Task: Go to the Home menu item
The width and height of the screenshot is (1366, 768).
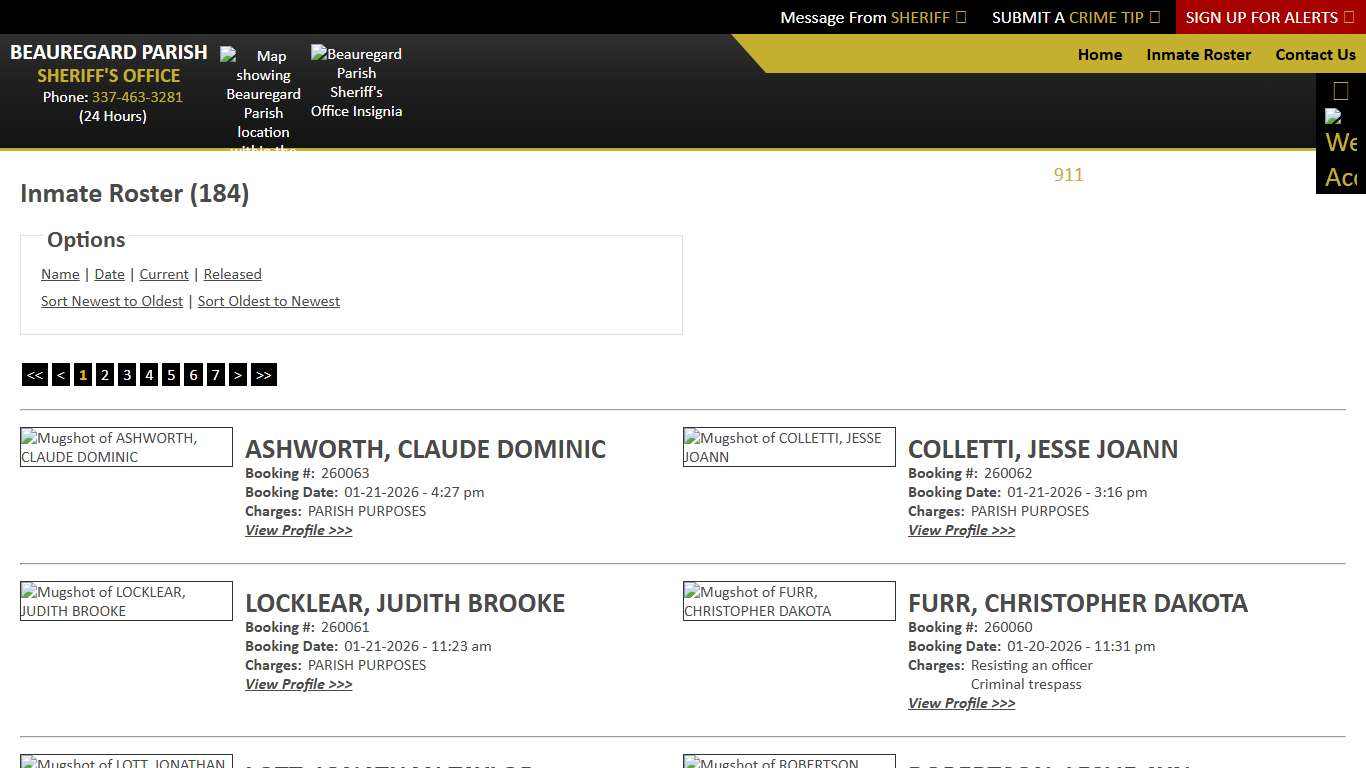Action: tap(1099, 55)
